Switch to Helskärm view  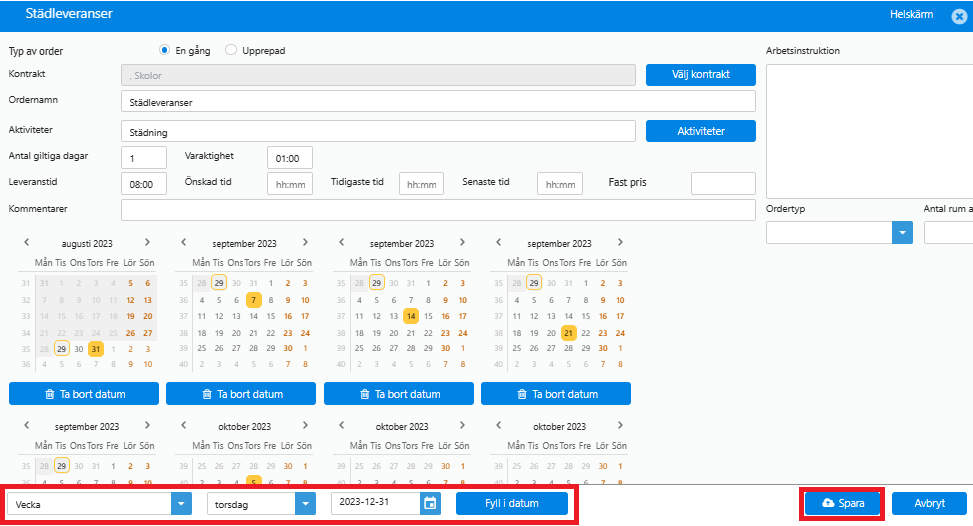[911, 14]
